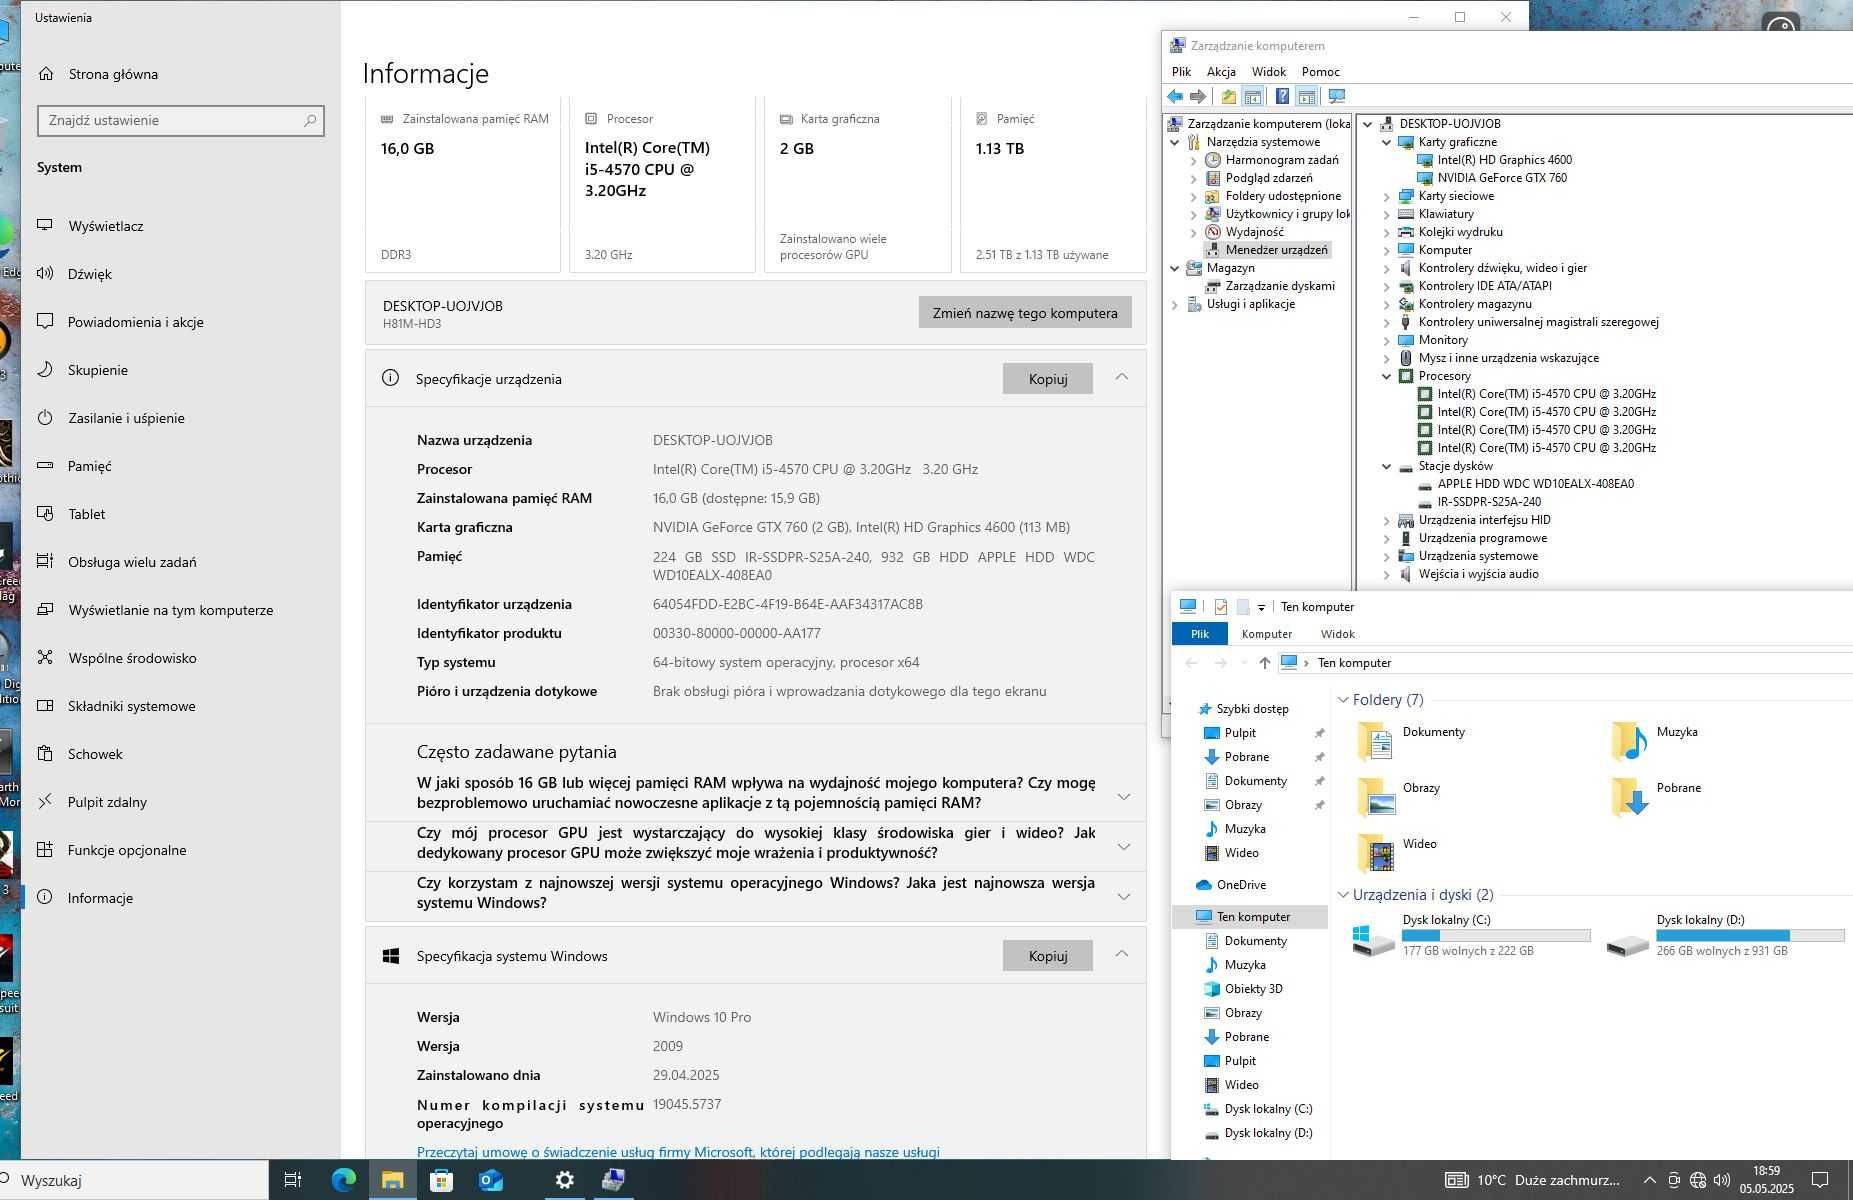Open Wyświetlacz settings page
1853x1200 pixels.
(105, 226)
